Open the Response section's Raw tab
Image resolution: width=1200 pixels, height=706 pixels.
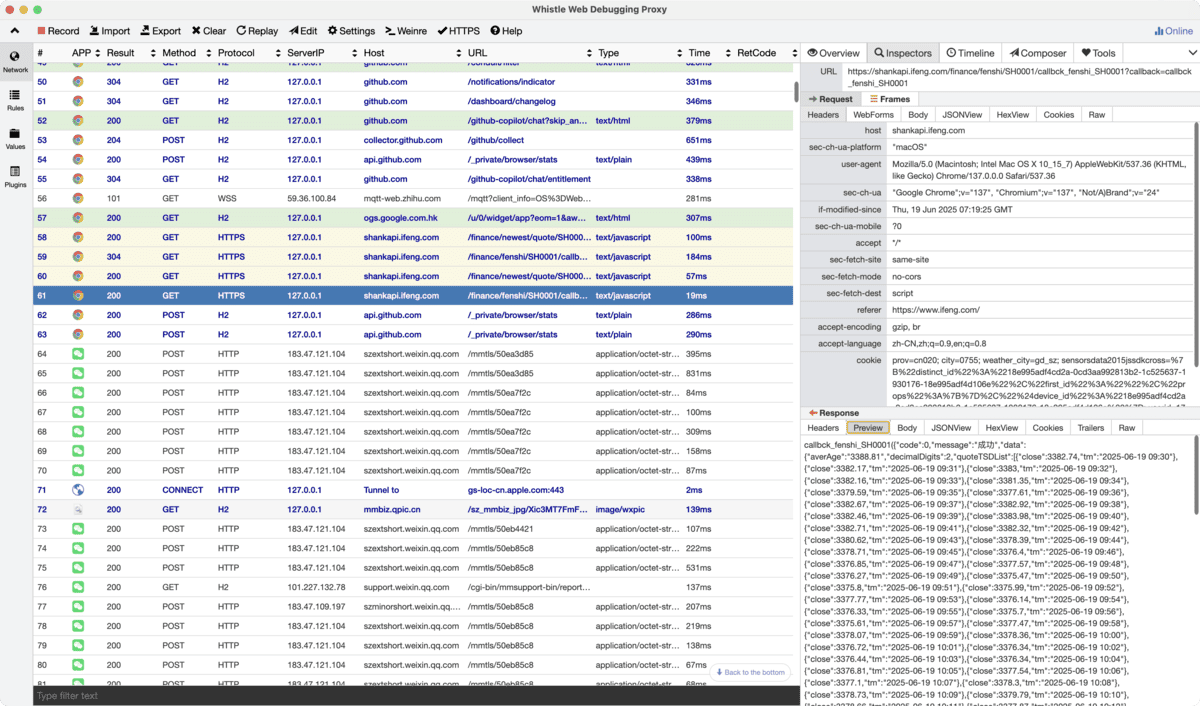tap(1127, 428)
